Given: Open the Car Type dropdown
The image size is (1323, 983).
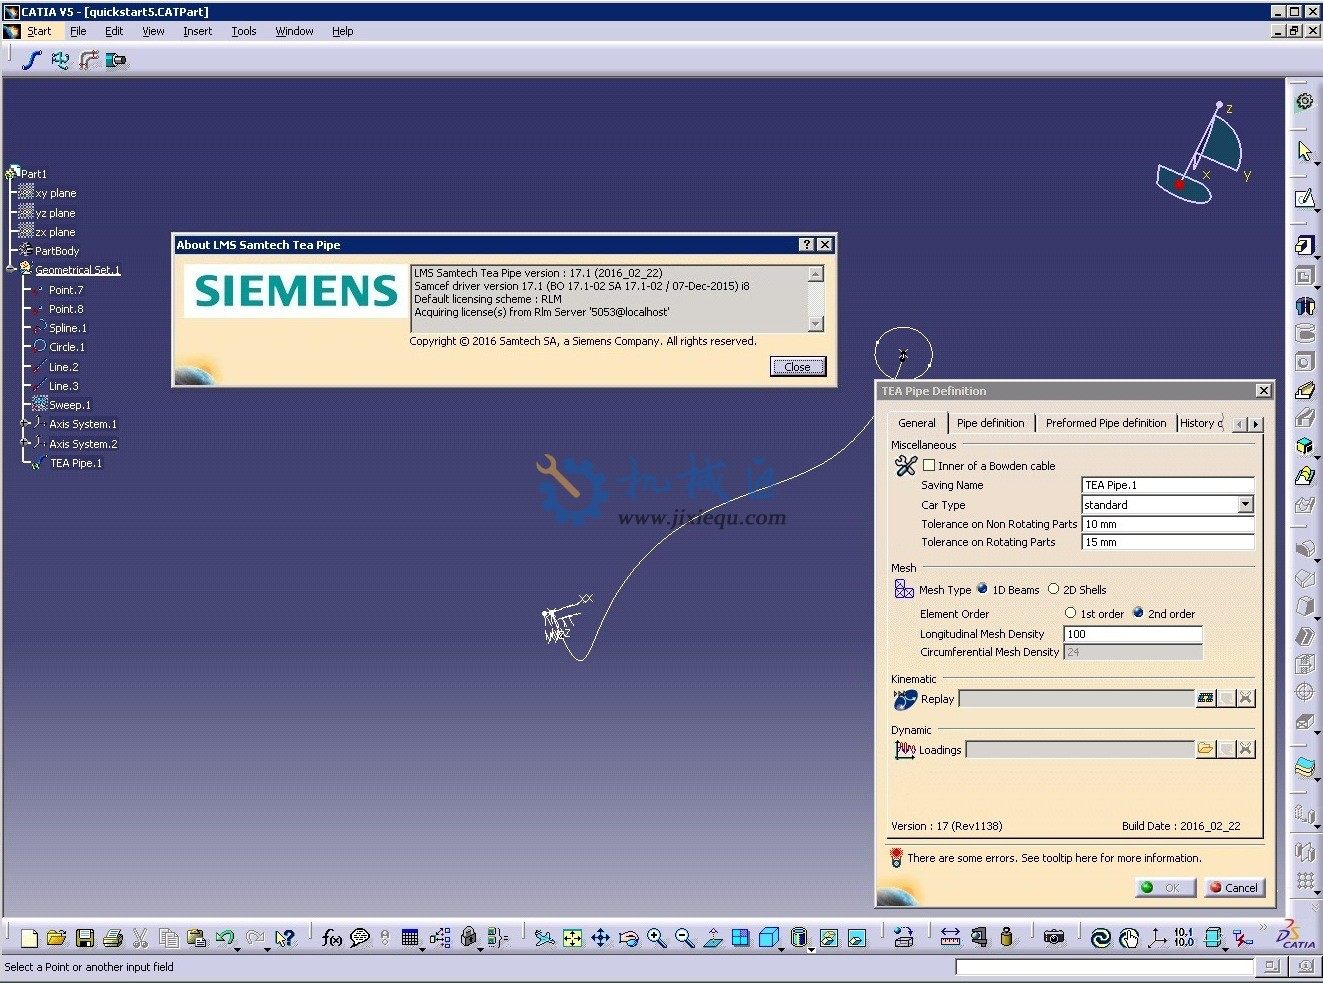Looking at the screenshot, I should (1246, 505).
